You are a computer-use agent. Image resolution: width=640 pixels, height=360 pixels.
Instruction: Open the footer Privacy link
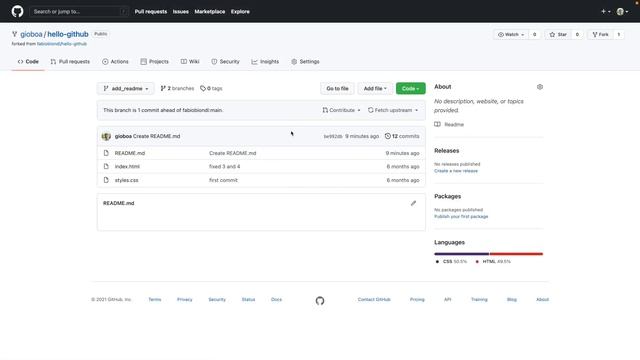[184, 300]
